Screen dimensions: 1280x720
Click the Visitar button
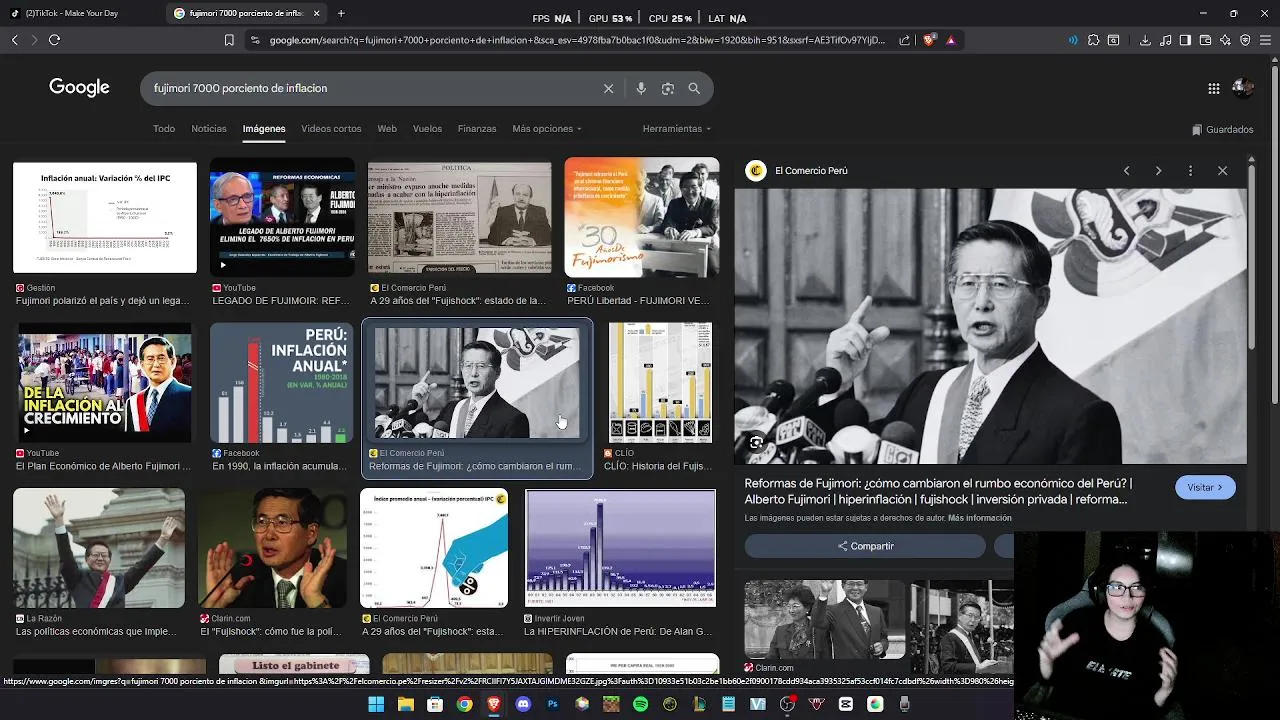pyautogui.click(x=1206, y=487)
